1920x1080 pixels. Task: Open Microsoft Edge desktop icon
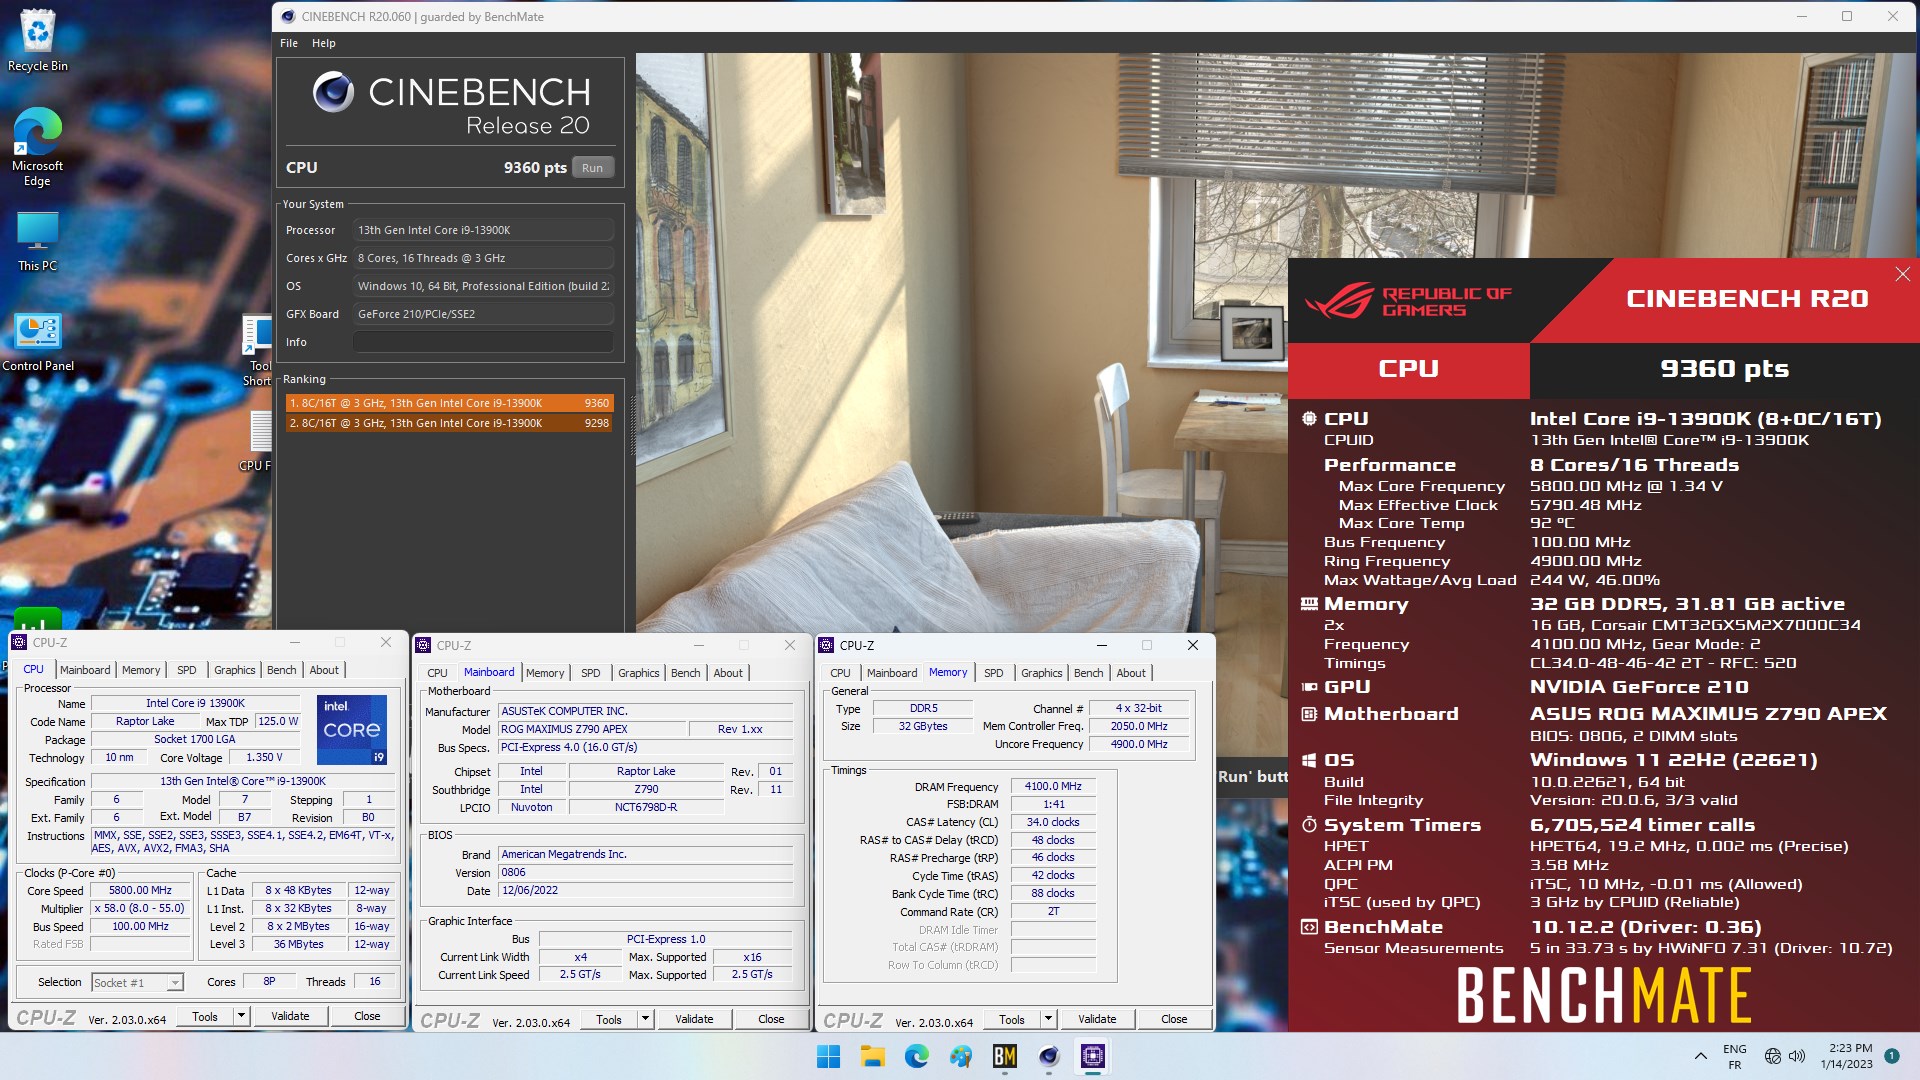[x=38, y=146]
